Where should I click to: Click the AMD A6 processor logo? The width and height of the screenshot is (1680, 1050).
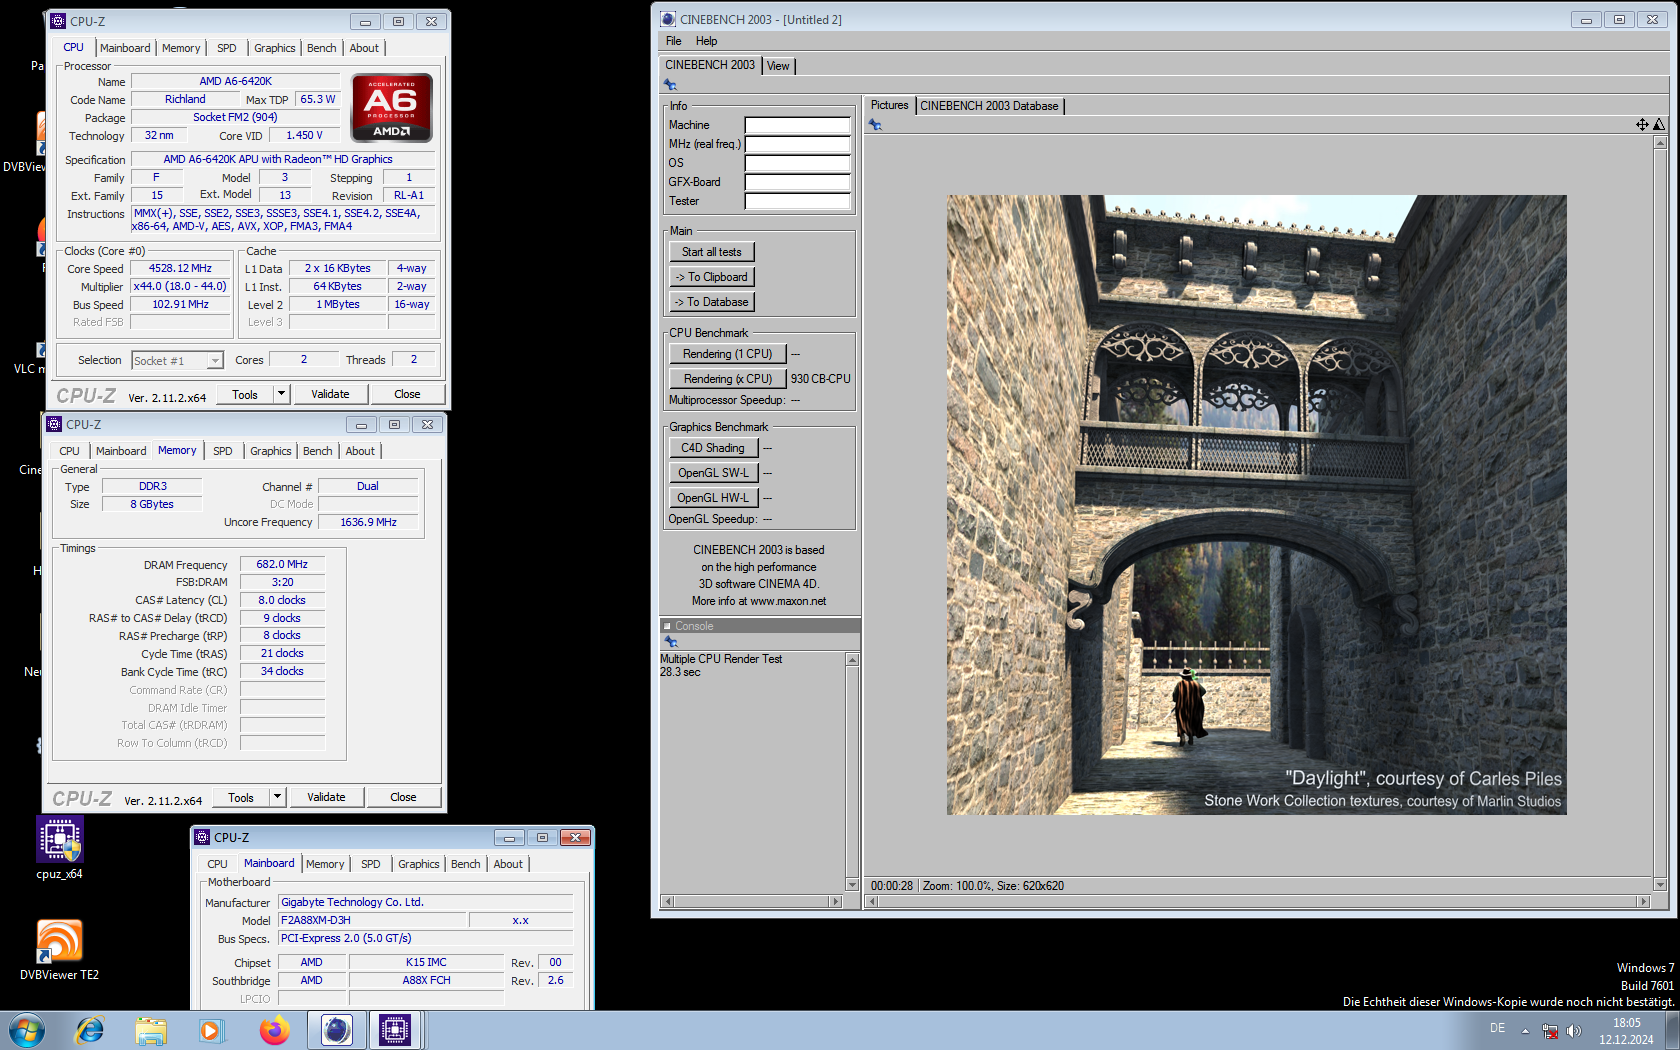[x=391, y=107]
